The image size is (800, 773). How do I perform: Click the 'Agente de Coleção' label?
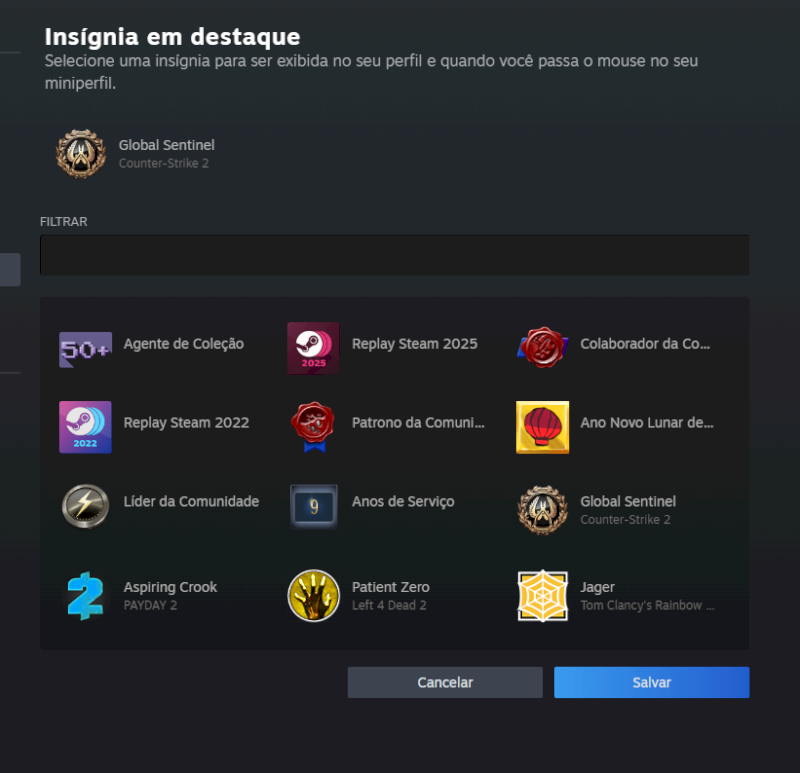click(x=184, y=344)
